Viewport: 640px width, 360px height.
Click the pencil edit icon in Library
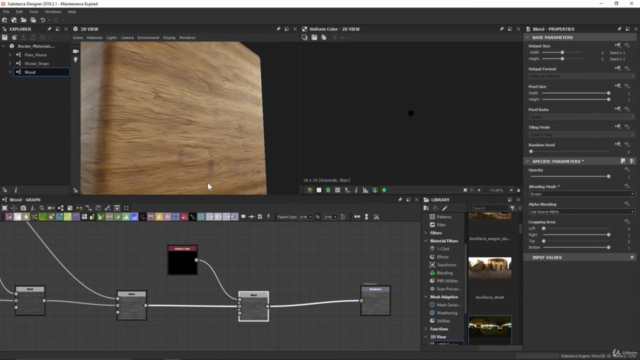pyautogui.click(x=445, y=208)
